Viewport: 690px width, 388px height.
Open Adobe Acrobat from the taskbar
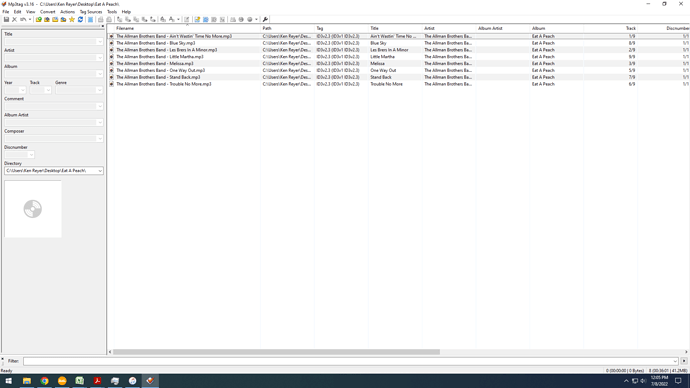coord(97,381)
